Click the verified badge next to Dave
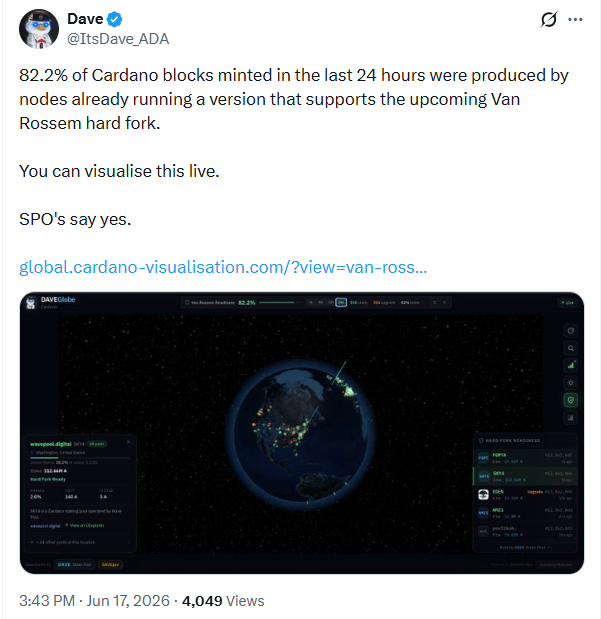Screen dimensions: 601x619 pos(115,19)
